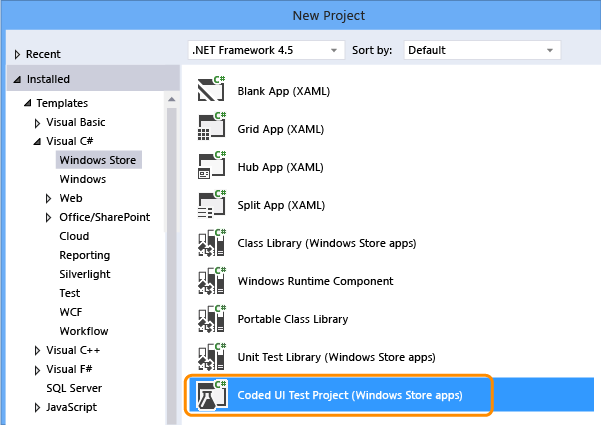This screenshot has width=601, height=425.
Task: Click the Coded UI Test Project flask icon
Action: click(x=212, y=395)
